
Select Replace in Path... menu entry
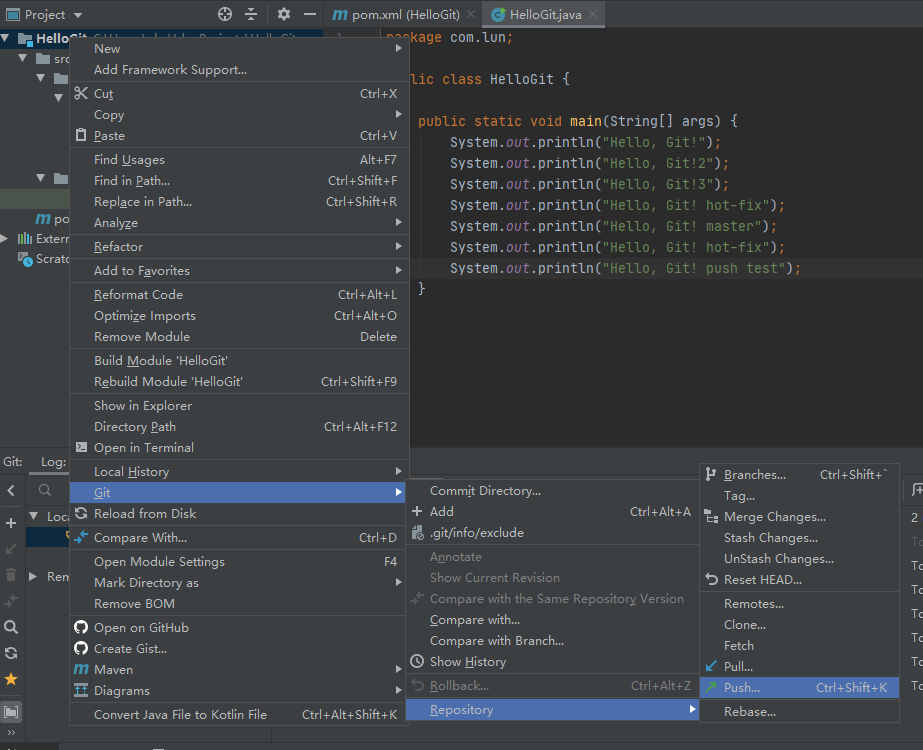click(x=239, y=201)
